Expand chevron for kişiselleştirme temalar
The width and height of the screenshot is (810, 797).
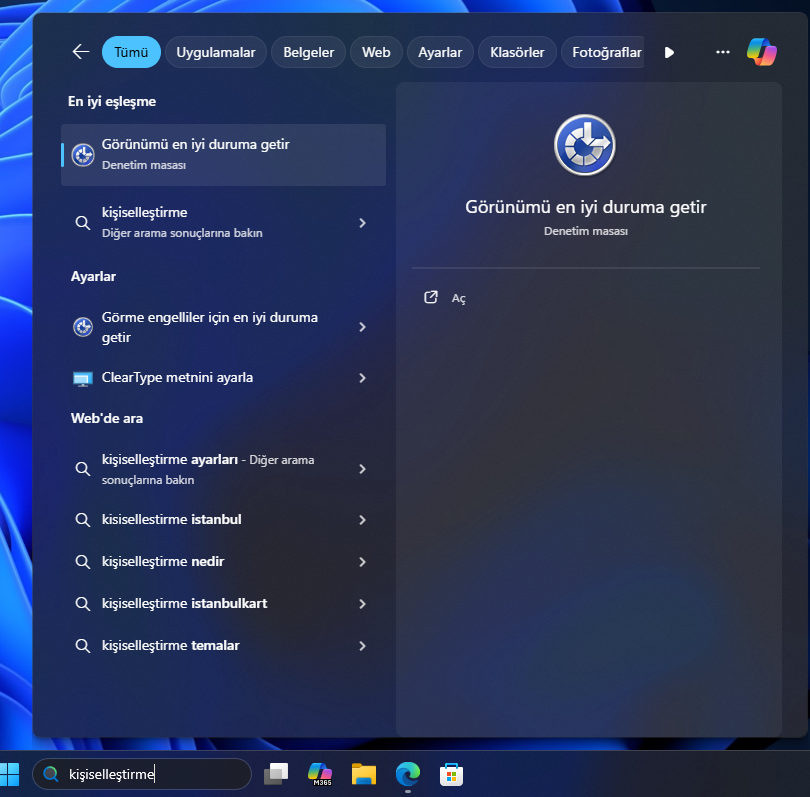363,646
